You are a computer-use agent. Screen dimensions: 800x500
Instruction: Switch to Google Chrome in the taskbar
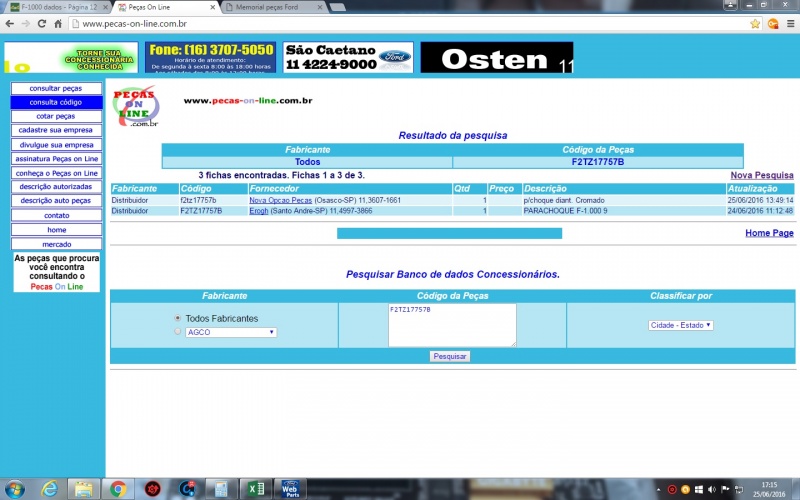(x=118, y=489)
